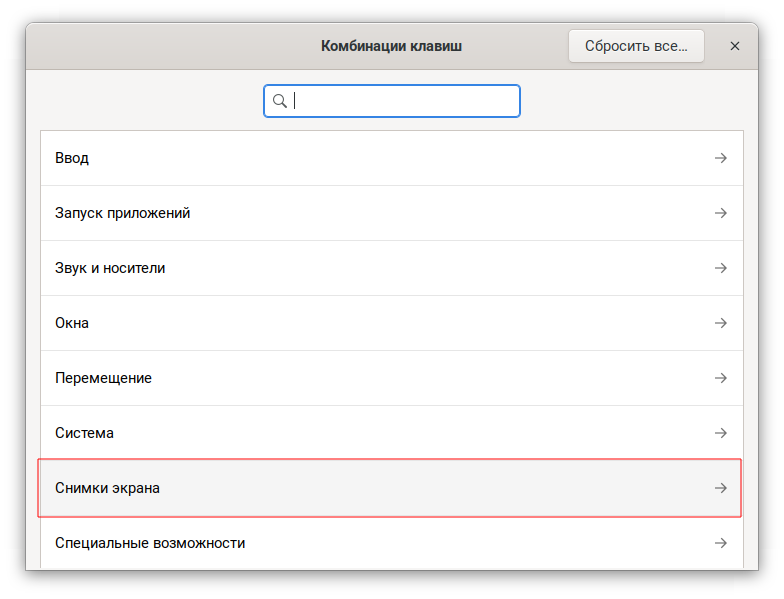Expand "Звук и носители" via its arrow
Image resolution: width=784 pixels, height=599 pixels.
(x=720, y=268)
